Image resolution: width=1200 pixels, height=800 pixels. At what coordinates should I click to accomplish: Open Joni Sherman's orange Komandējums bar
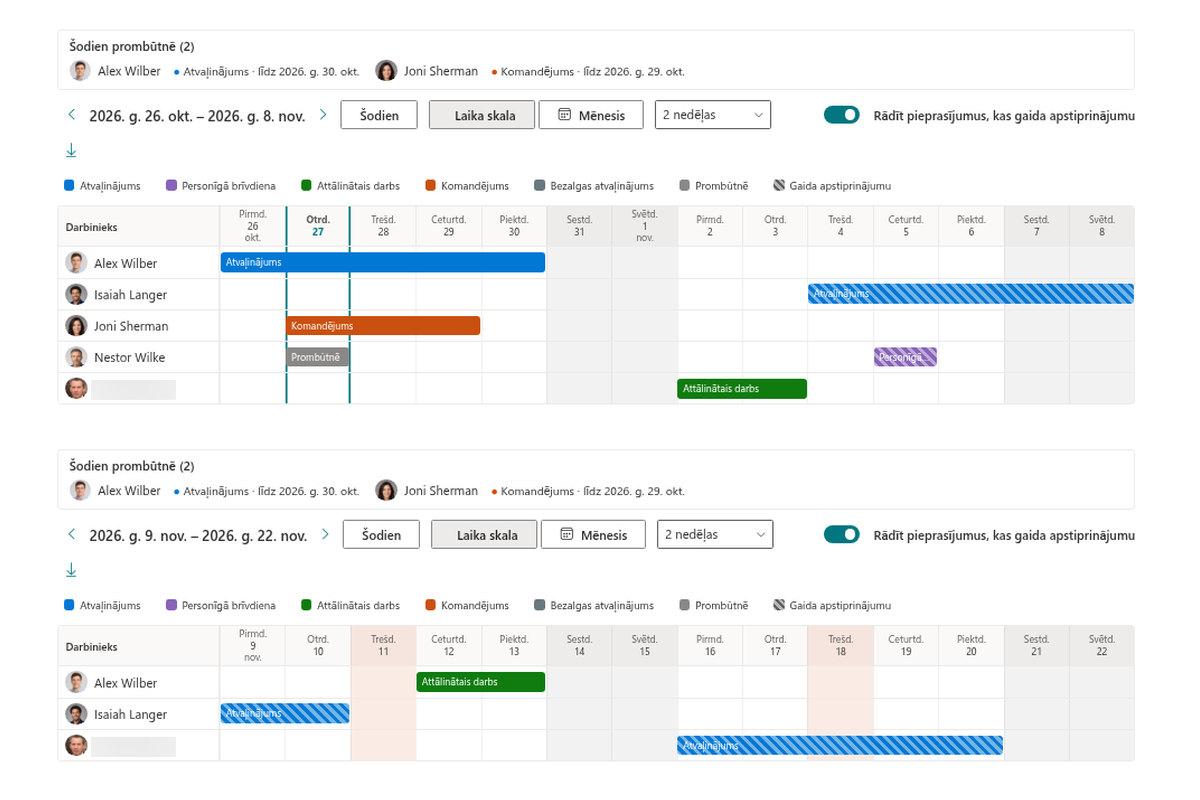pyautogui.click(x=383, y=326)
